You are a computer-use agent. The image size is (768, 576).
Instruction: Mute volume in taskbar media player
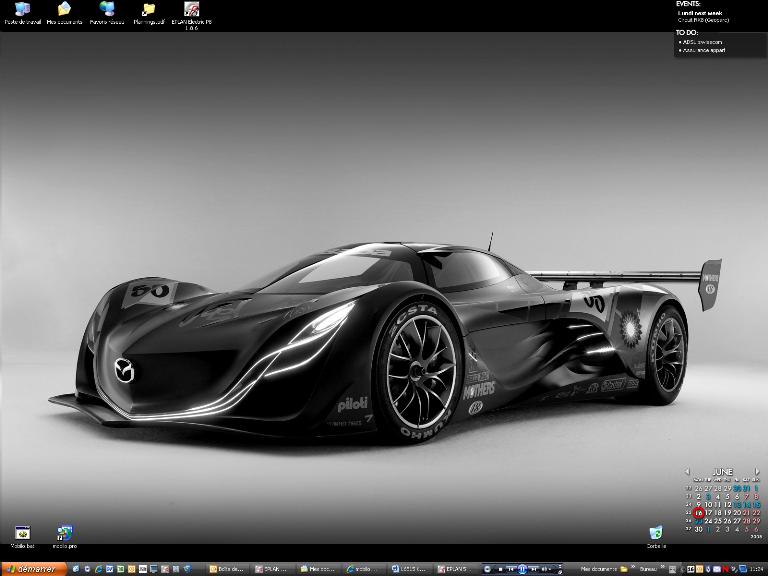point(544,569)
